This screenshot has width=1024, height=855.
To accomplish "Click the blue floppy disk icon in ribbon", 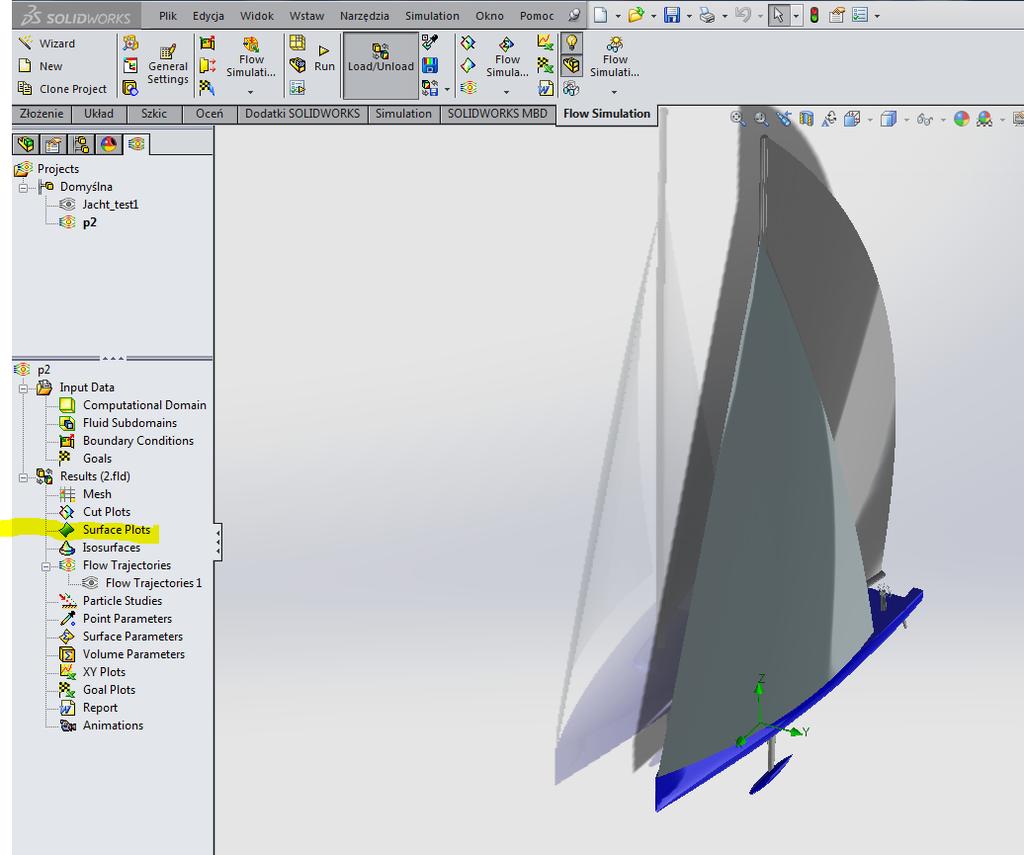I will [430, 65].
